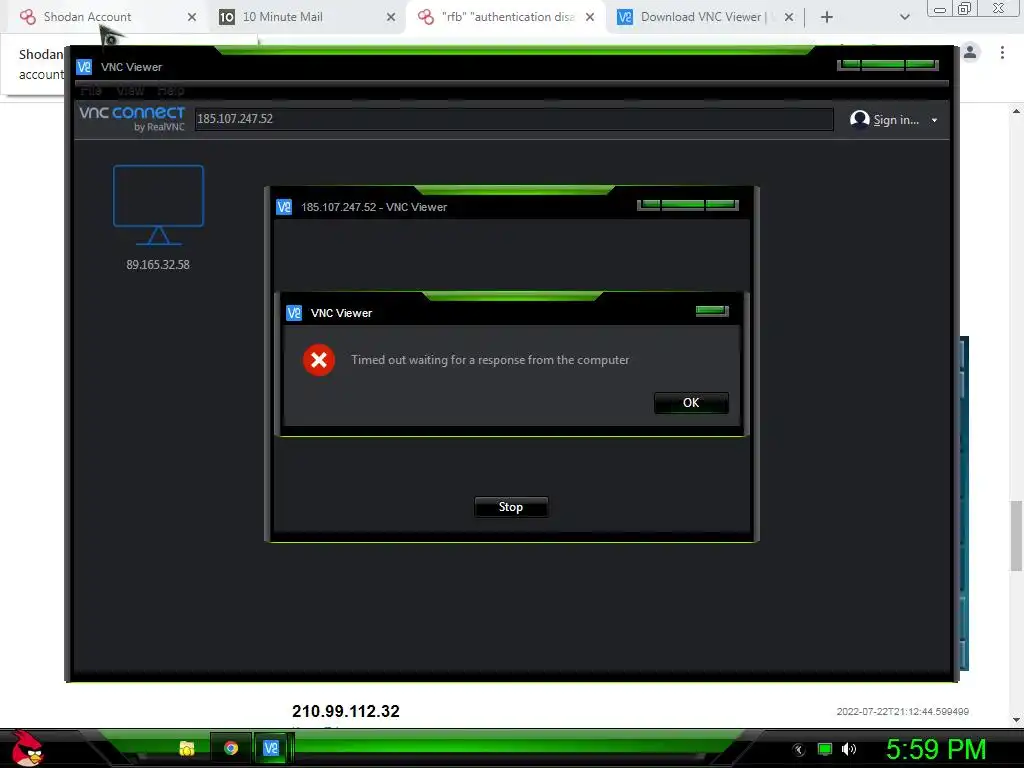This screenshot has width=1024, height=768.
Task: Click the bottom scrollbar down arrow
Action: [1016, 720]
